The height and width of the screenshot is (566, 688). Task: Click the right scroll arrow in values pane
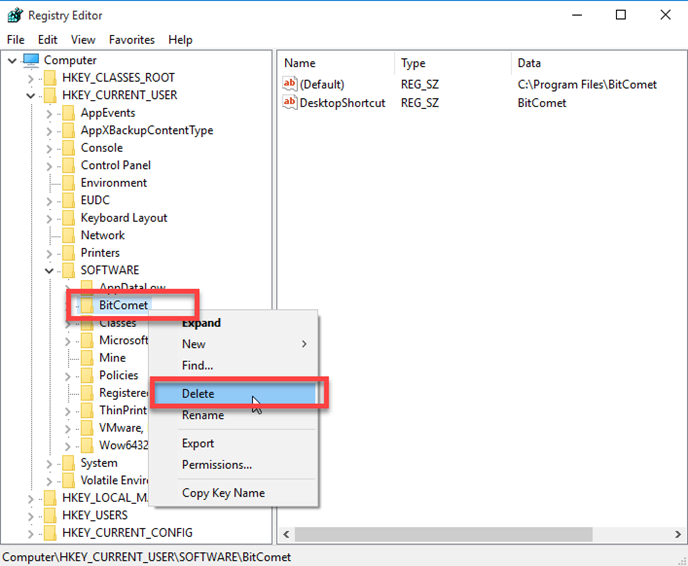click(677, 534)
